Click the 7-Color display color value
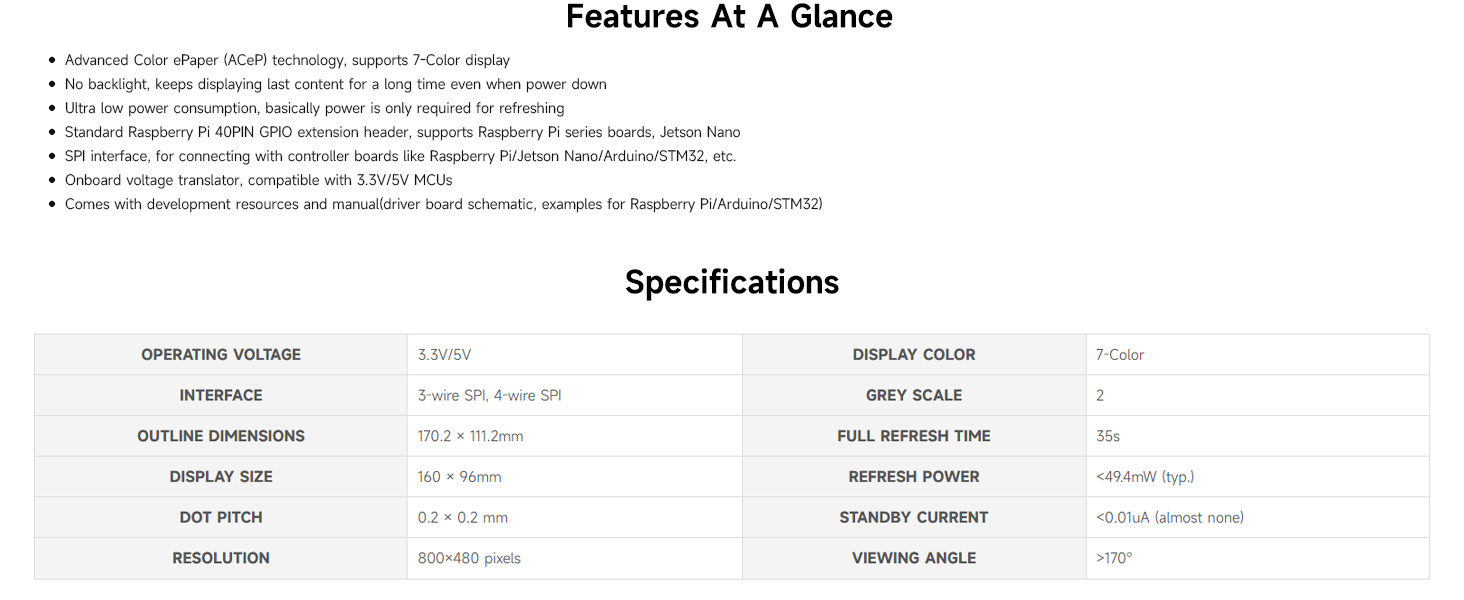The width and height of the screenshot is (1464, 600). pyautogui.click(x=1119, y=355)
